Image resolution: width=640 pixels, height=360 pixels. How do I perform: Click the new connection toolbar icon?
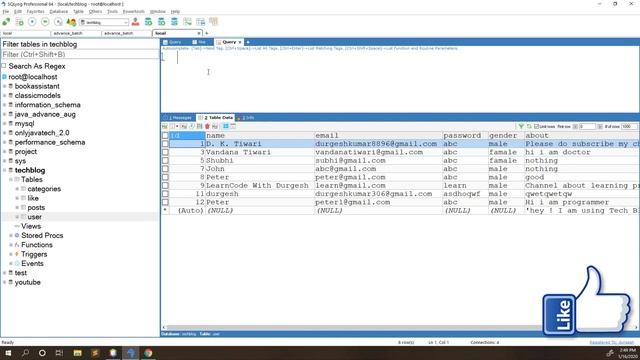(6, 22)
